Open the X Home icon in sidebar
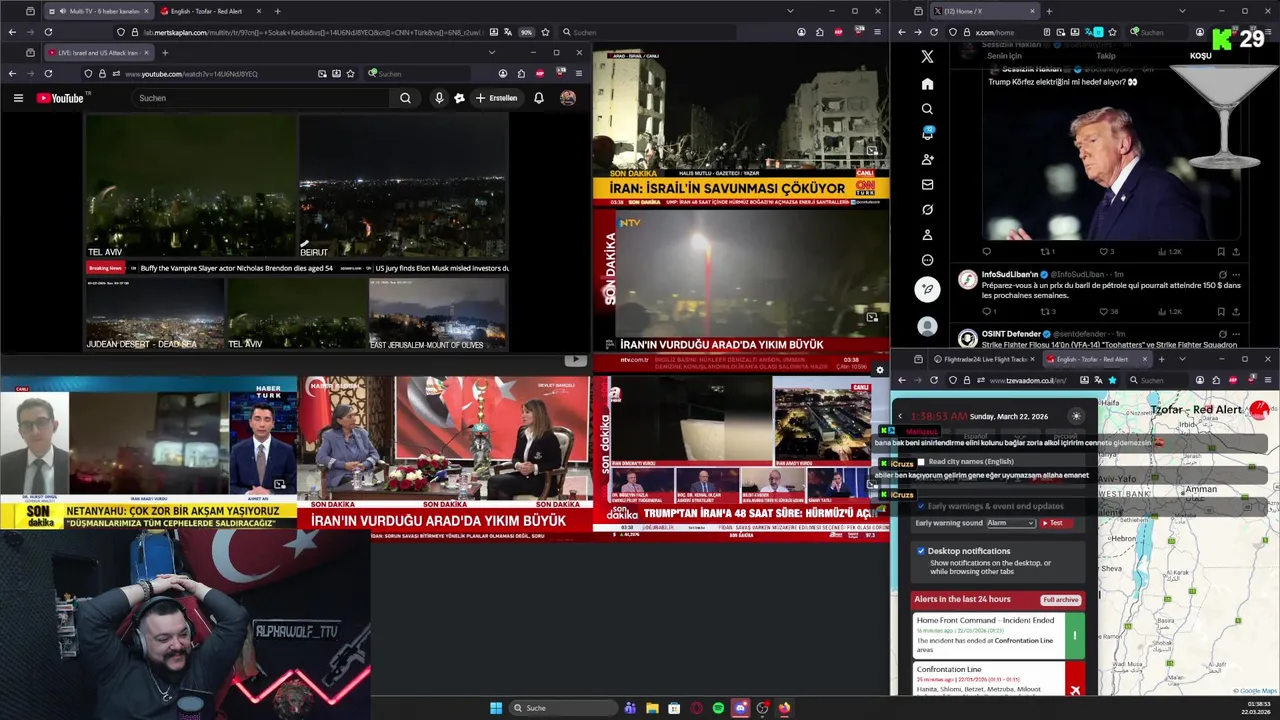This screenshot has height=720, width=1280. pyautogui.click(x=927, y=84)
